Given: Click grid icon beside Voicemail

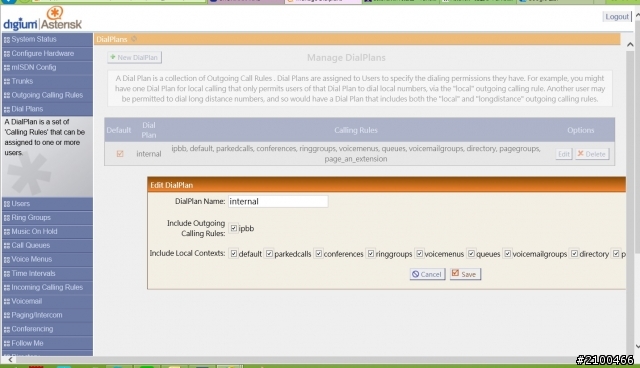Looking at the screenshot, I should point(7,301).
